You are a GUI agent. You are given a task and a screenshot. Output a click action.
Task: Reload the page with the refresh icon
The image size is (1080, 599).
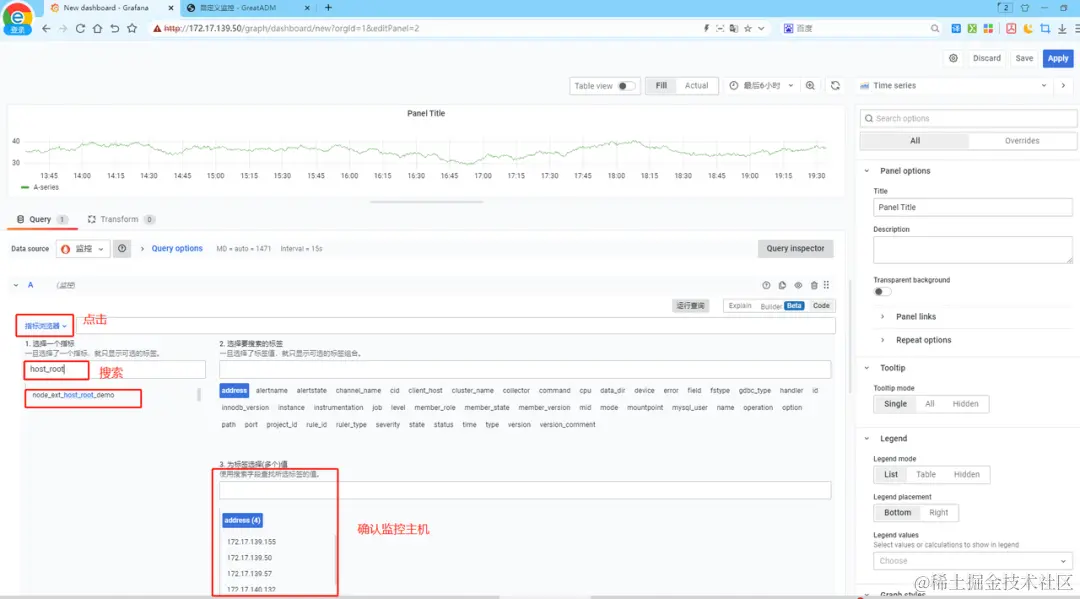pos(80,28)
